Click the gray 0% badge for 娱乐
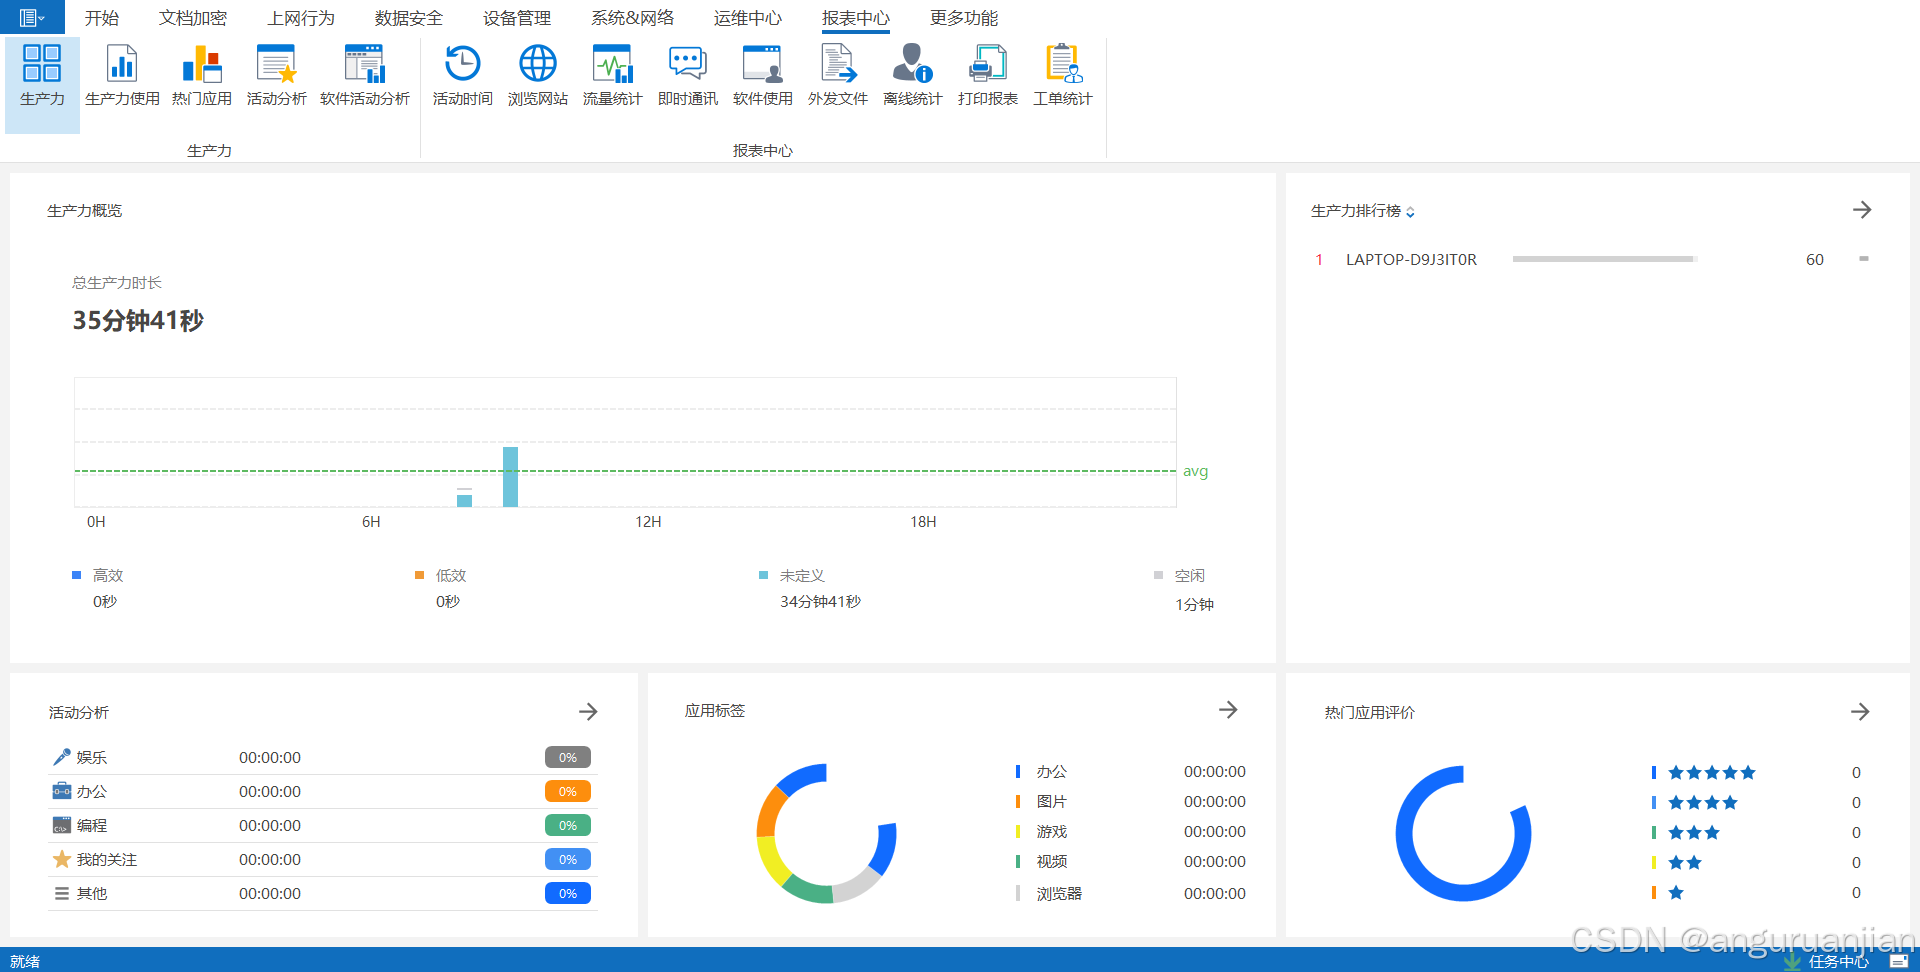The width and height of the screenshot is (1920, 972). pos(568,757)
